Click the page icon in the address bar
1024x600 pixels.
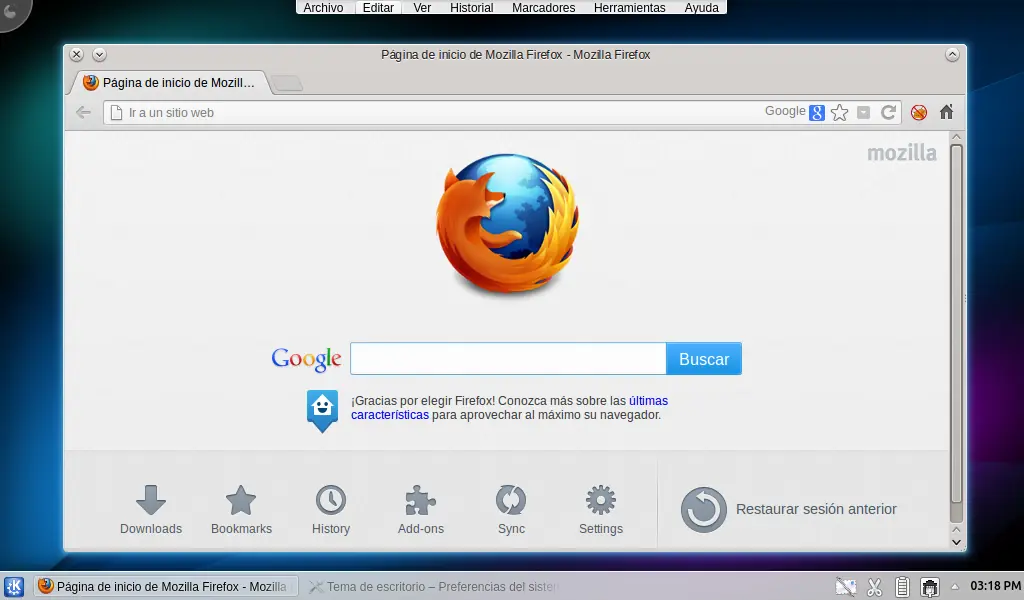click(x=116, y=112)
